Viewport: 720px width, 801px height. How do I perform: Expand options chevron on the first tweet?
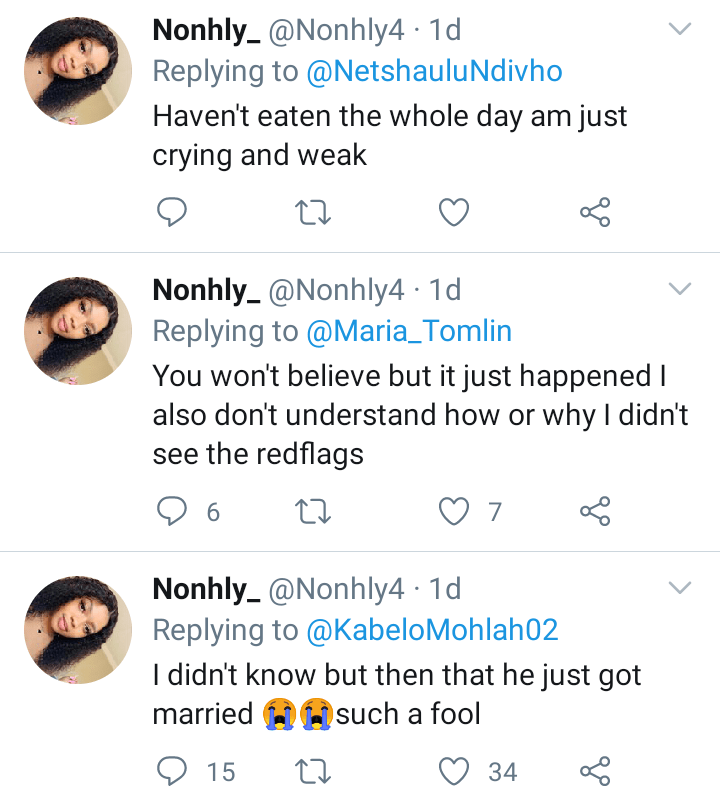tap(680, 30)
